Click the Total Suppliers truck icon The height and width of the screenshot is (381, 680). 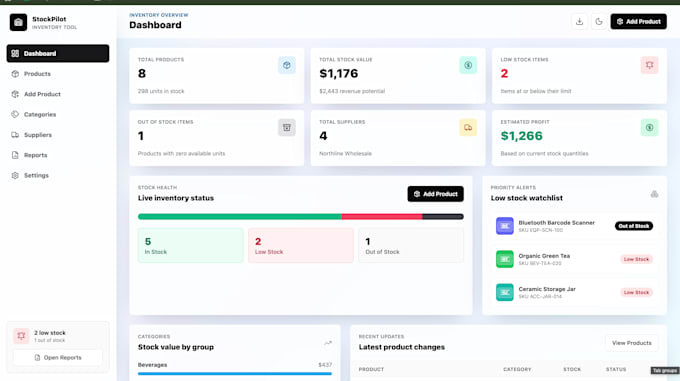[x=468, y=127]
